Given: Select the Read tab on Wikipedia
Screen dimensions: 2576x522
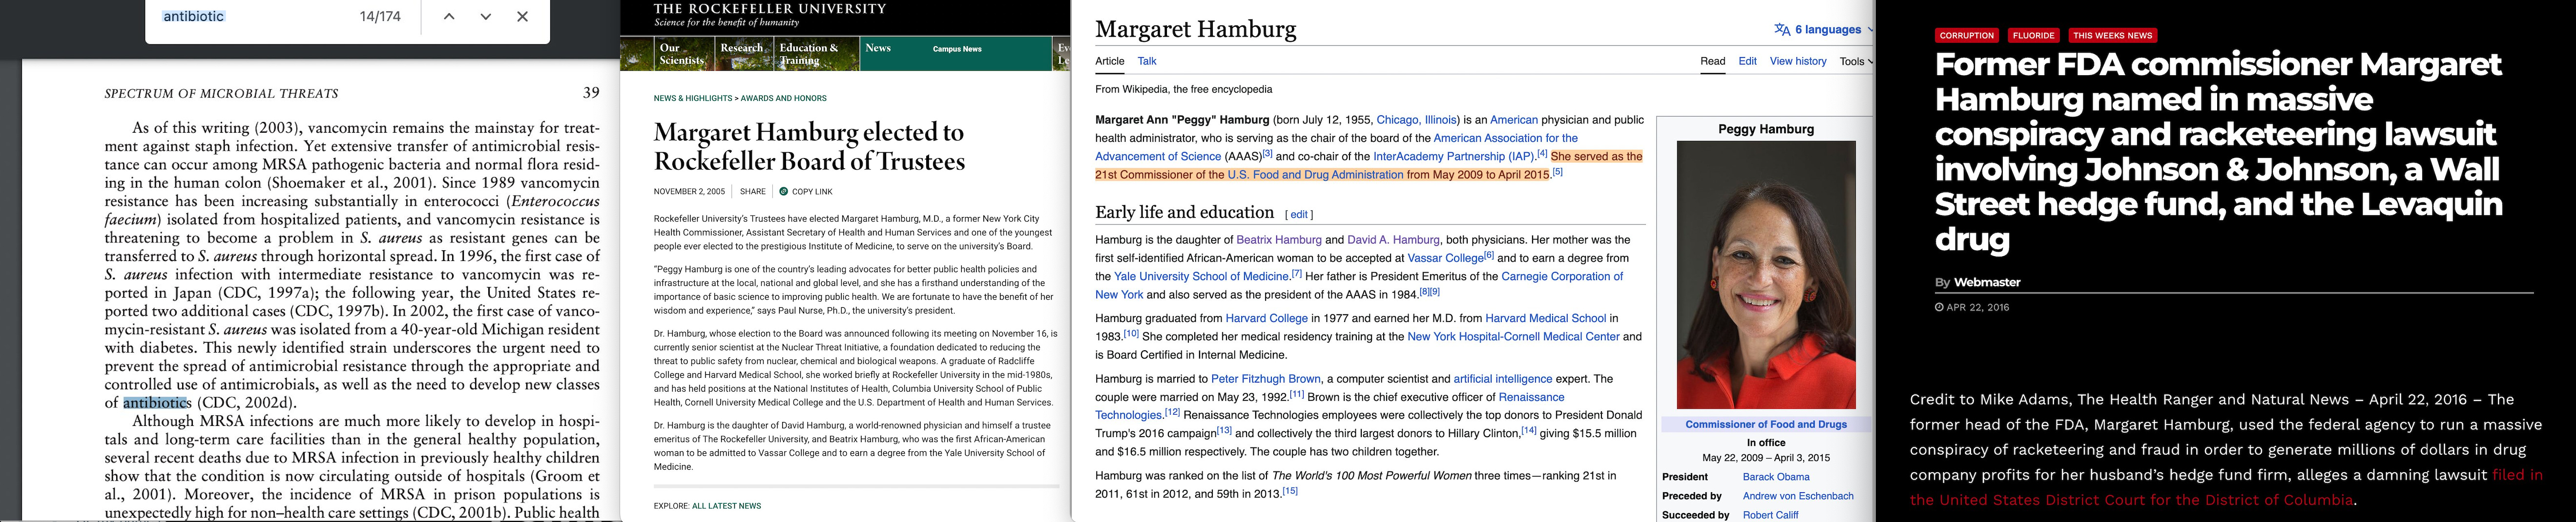Looking at the screenshot, I should 1713,61.
